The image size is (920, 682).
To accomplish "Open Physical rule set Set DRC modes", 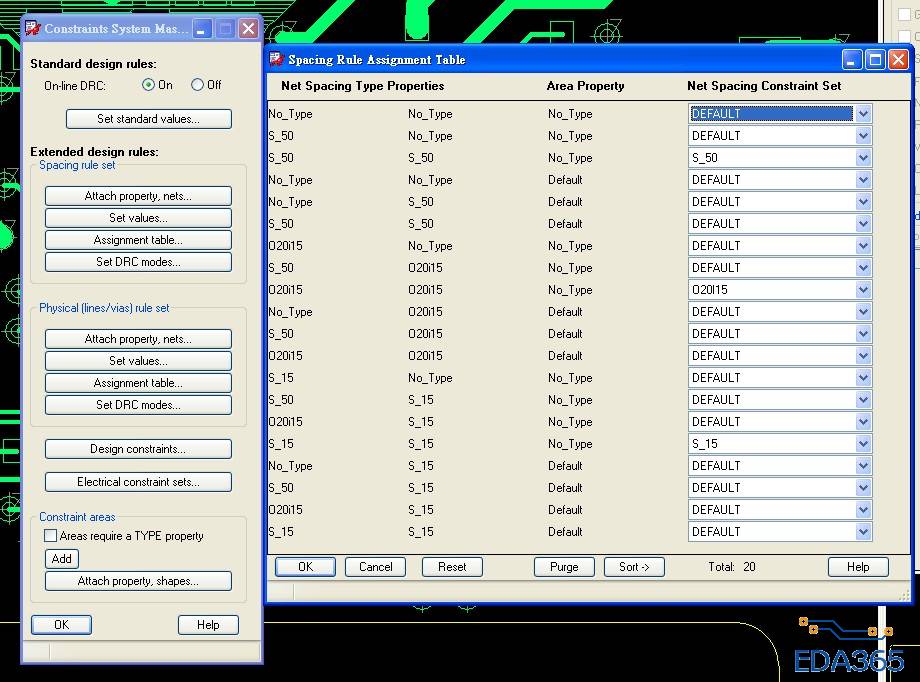I will pyautogui.click(x=138, y=405).
